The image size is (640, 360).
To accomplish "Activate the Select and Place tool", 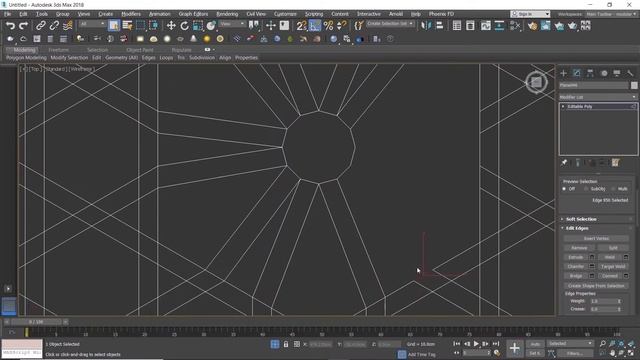I will click(x=211, y=26).
